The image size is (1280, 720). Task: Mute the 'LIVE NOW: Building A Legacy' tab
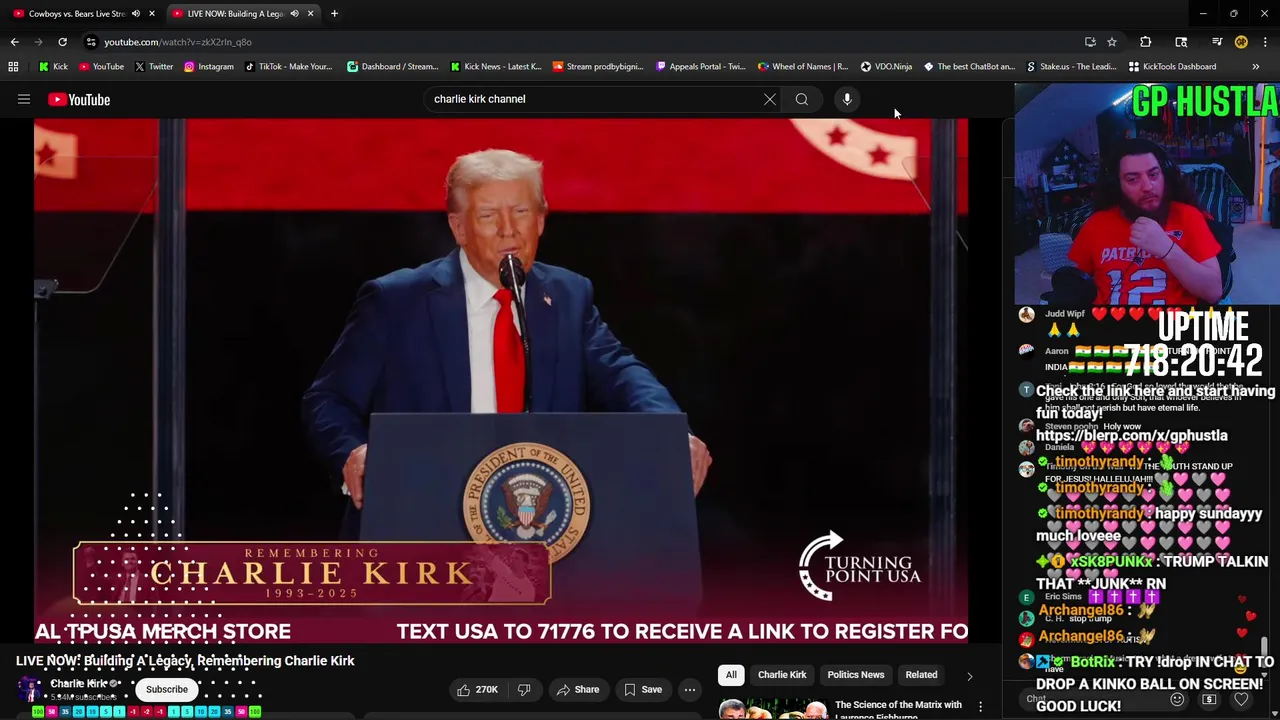[294, 13]
